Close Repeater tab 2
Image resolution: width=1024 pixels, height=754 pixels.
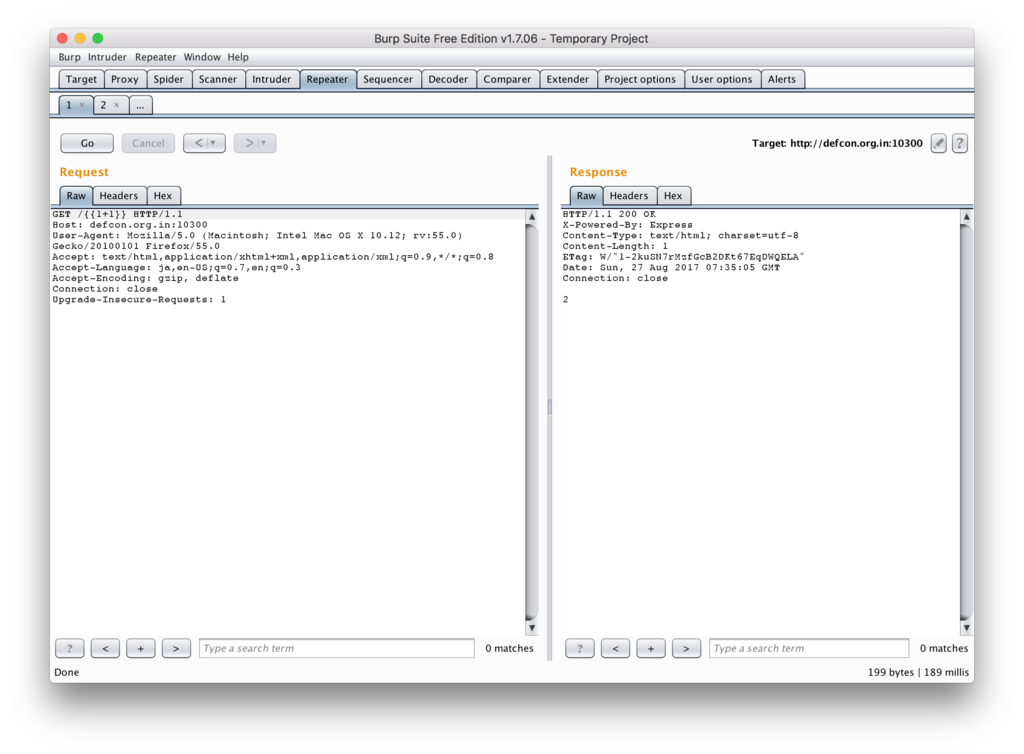116,105
